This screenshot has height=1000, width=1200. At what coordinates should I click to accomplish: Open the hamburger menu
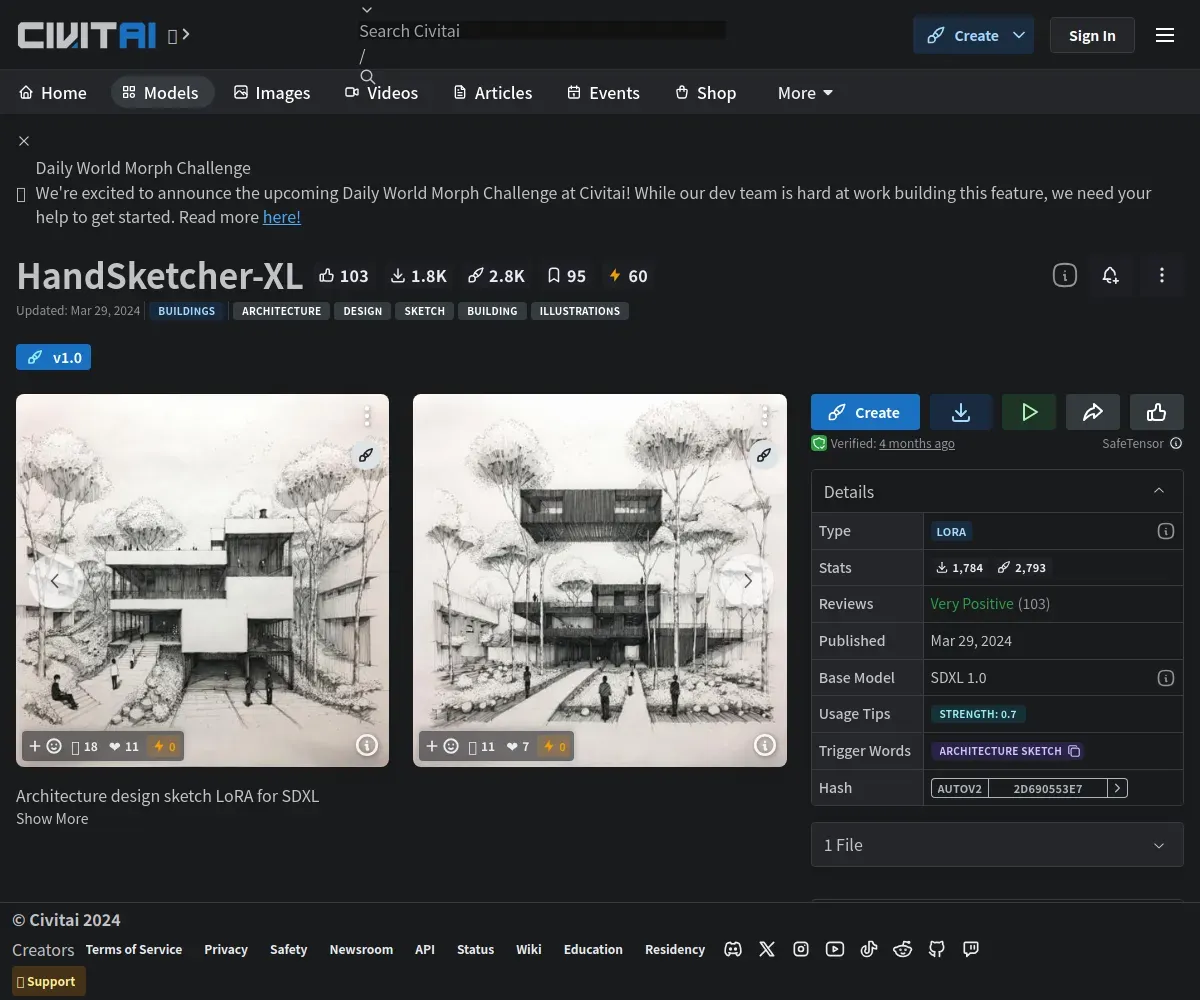pos(1165,35)
